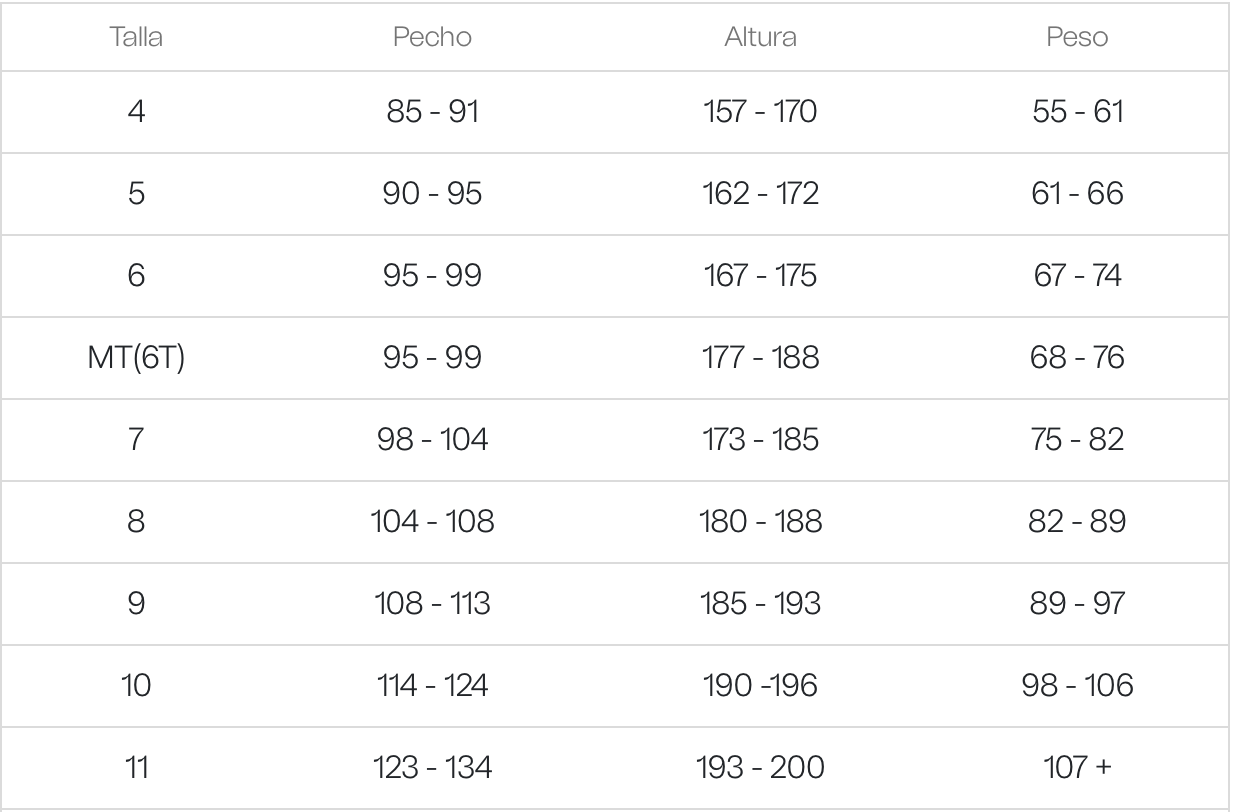Screen dimensions: 1236x812
Task: Click weight value 67 - 74
Action: 1079,275
